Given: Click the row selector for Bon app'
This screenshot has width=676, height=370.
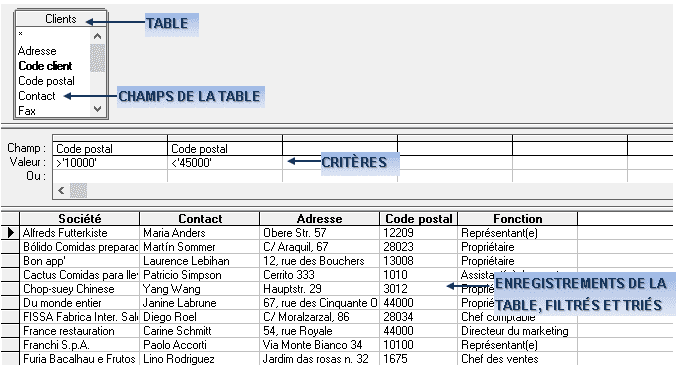Looking at the screenshot, I should coord(10,261).
